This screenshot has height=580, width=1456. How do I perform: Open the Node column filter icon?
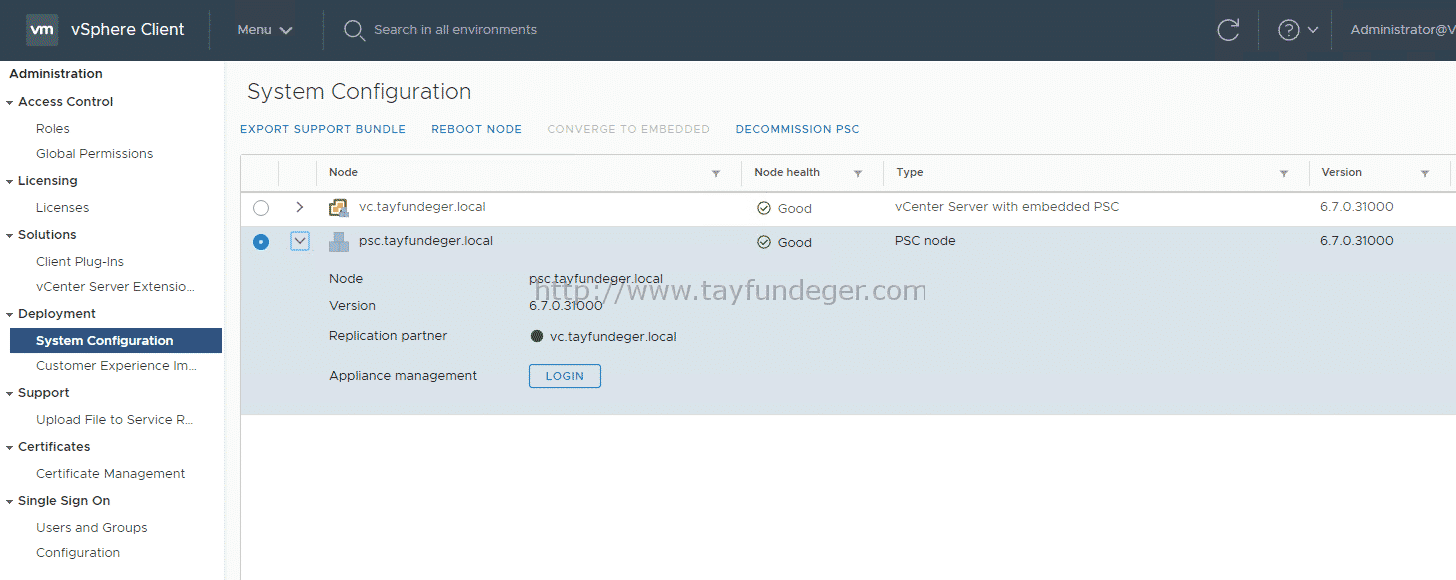(x=716, y=174)
